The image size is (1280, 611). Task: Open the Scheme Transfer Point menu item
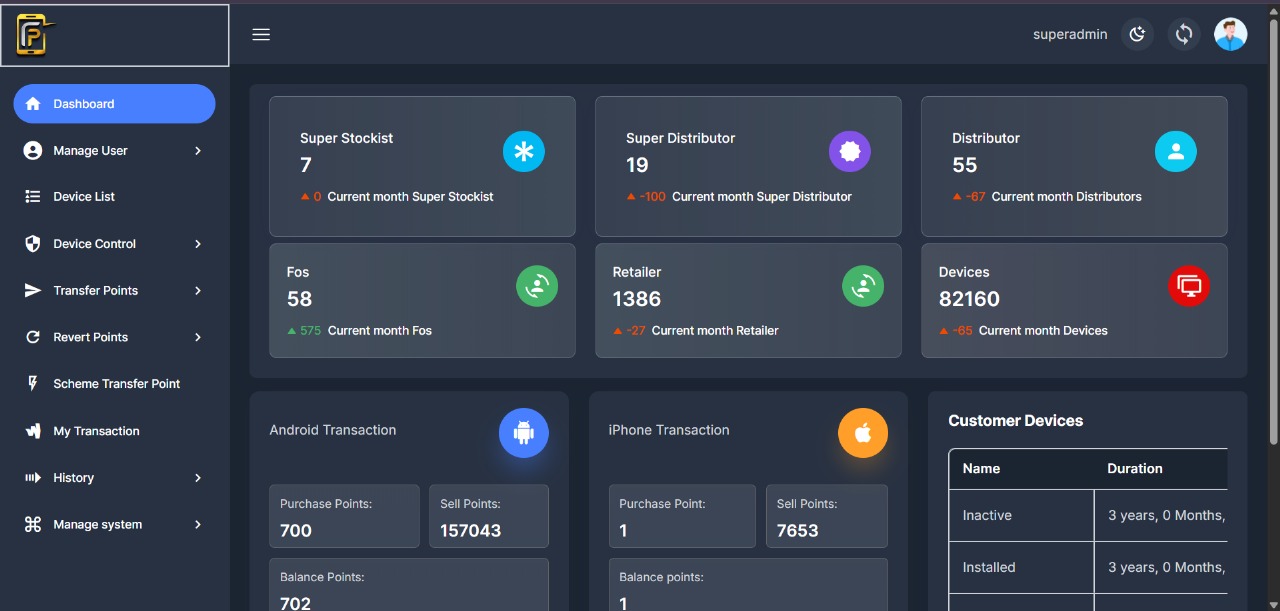tap(114, 384)
